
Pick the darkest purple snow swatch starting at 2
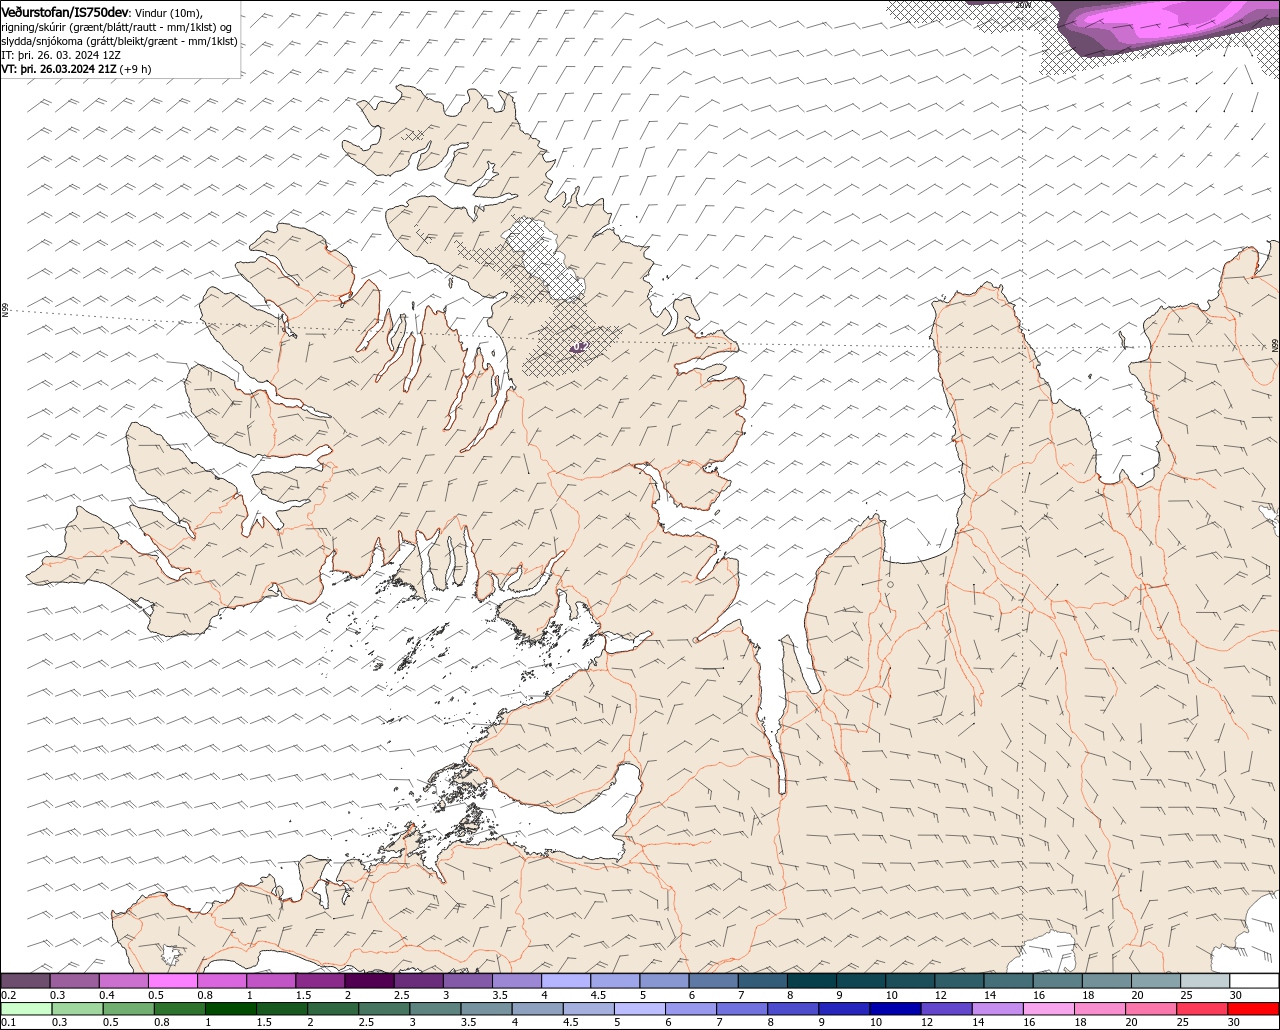(x=369, y=981)
